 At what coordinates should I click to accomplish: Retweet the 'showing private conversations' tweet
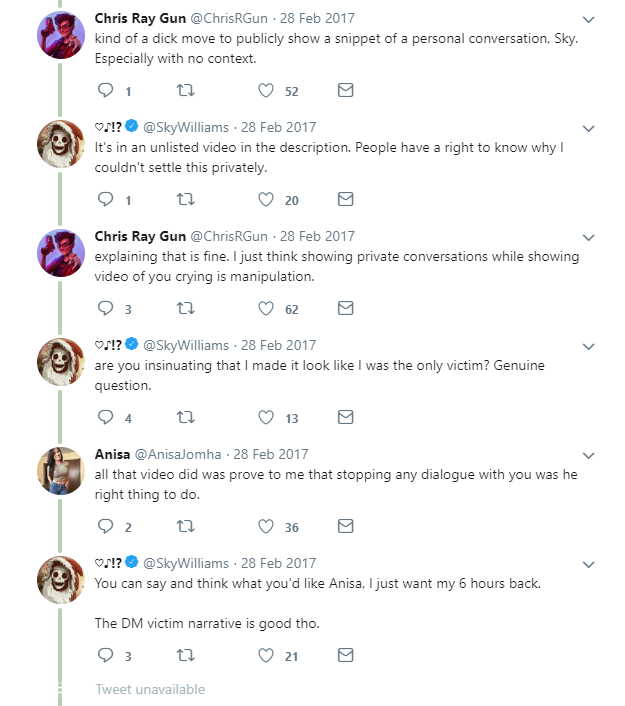click(x=185, y=309)
